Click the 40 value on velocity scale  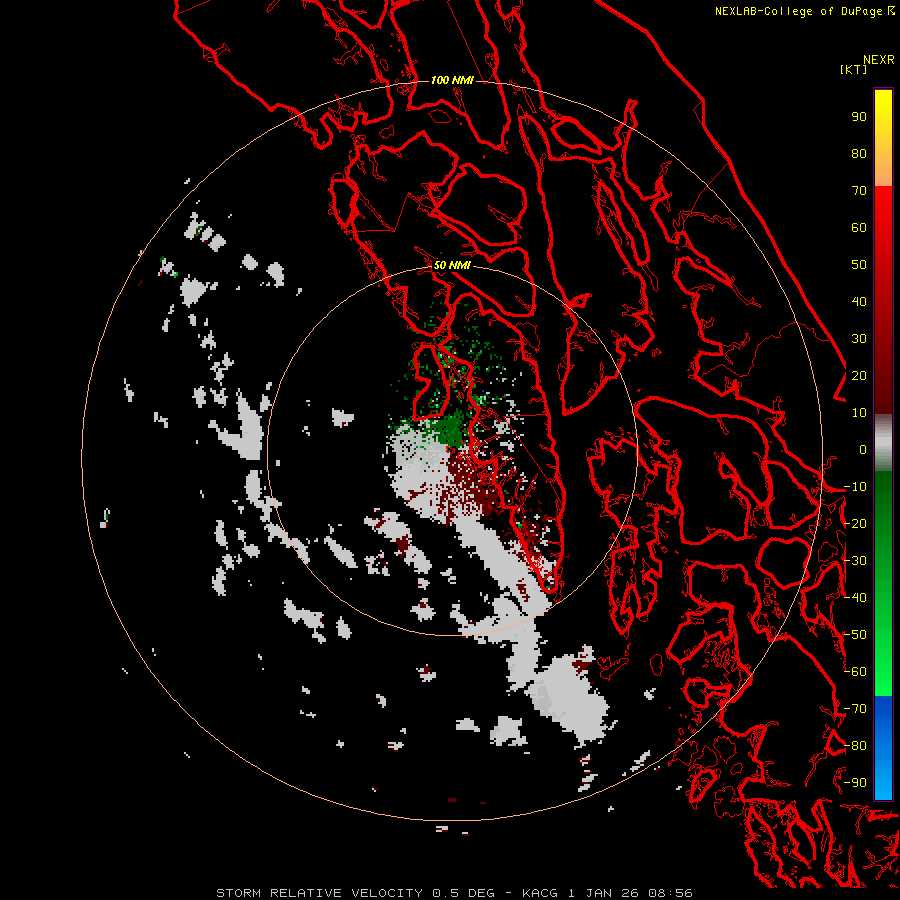pos(859,302)
